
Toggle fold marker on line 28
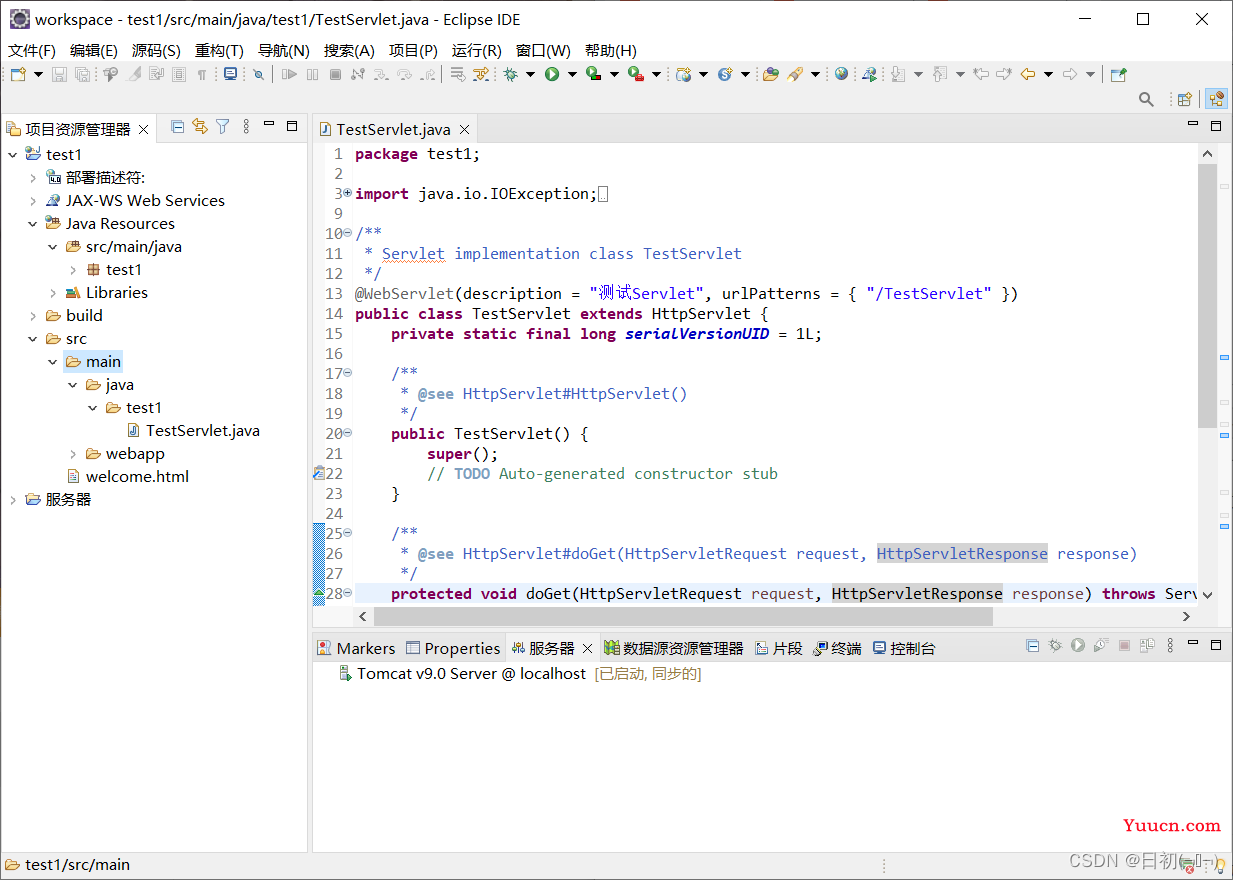pyautogui.click(x=347, y=593)
